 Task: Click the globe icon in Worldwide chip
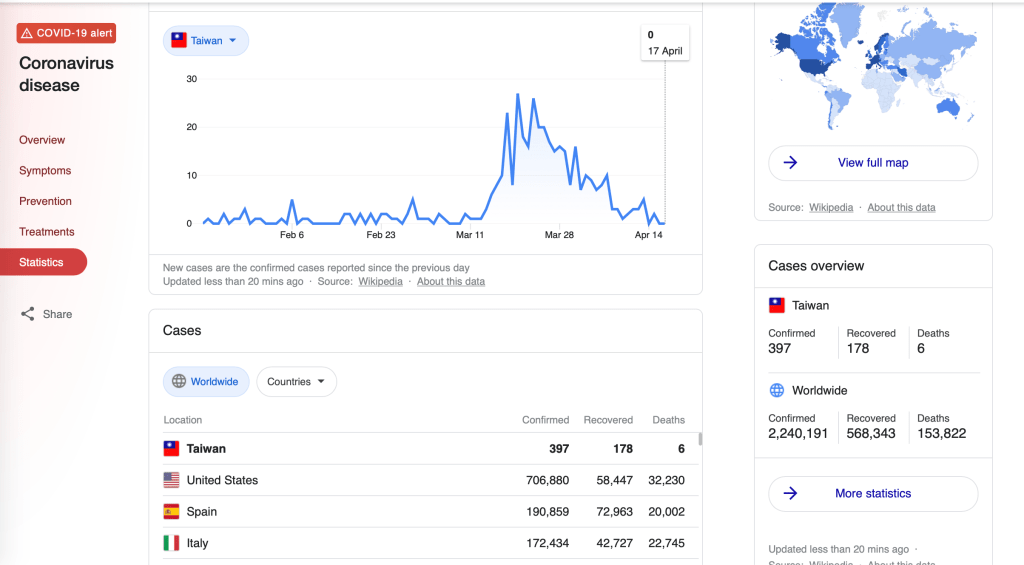tap(179, 382)
